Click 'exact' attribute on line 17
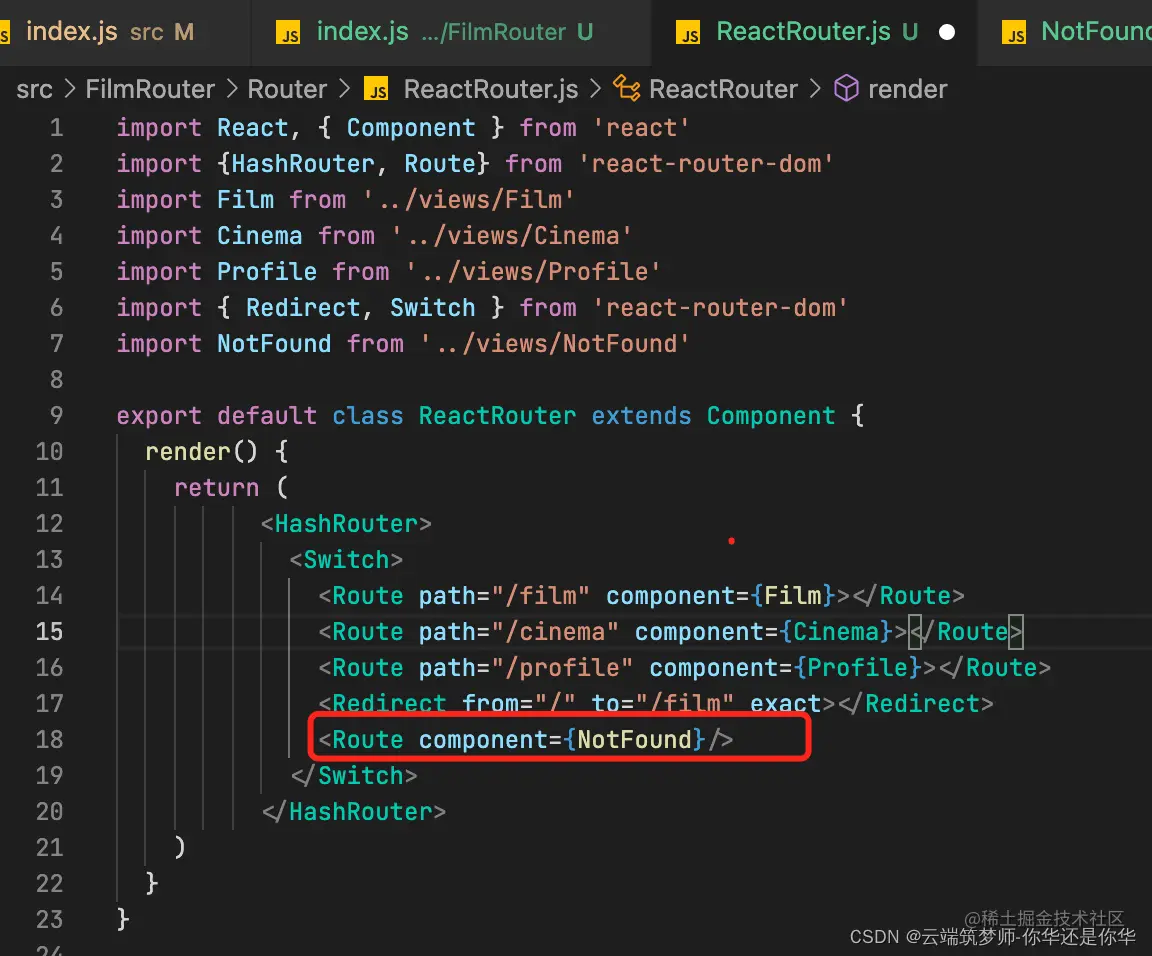This screenshot has height=956, width=1152. tap(785, 704)
